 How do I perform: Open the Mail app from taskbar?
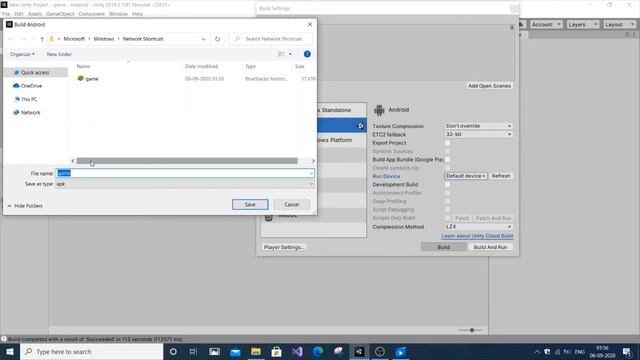pyautogui.click(x=235, y=351)
